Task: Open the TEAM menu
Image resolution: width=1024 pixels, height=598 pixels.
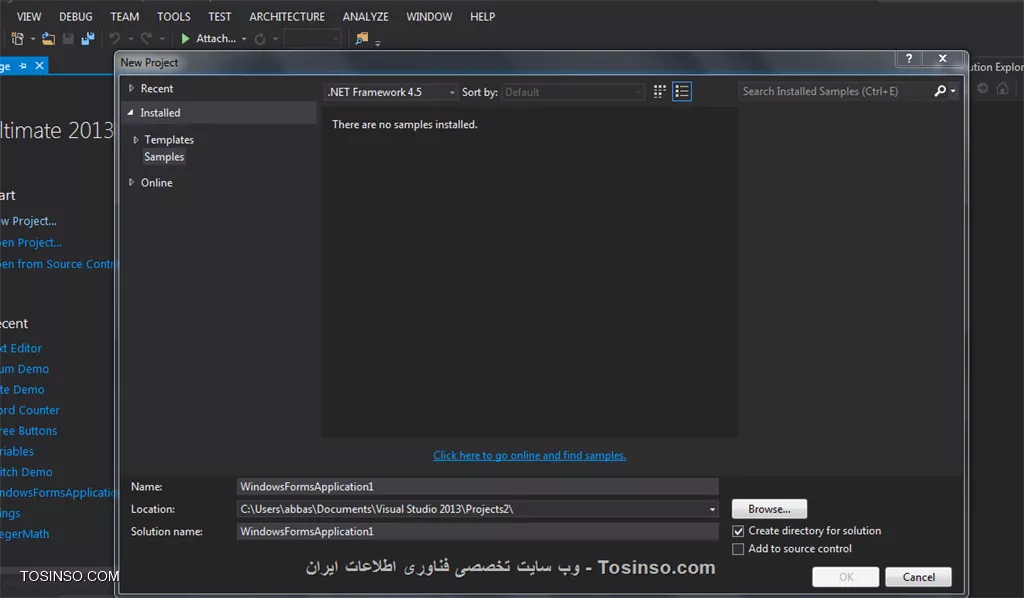Action: coord(124,16)
